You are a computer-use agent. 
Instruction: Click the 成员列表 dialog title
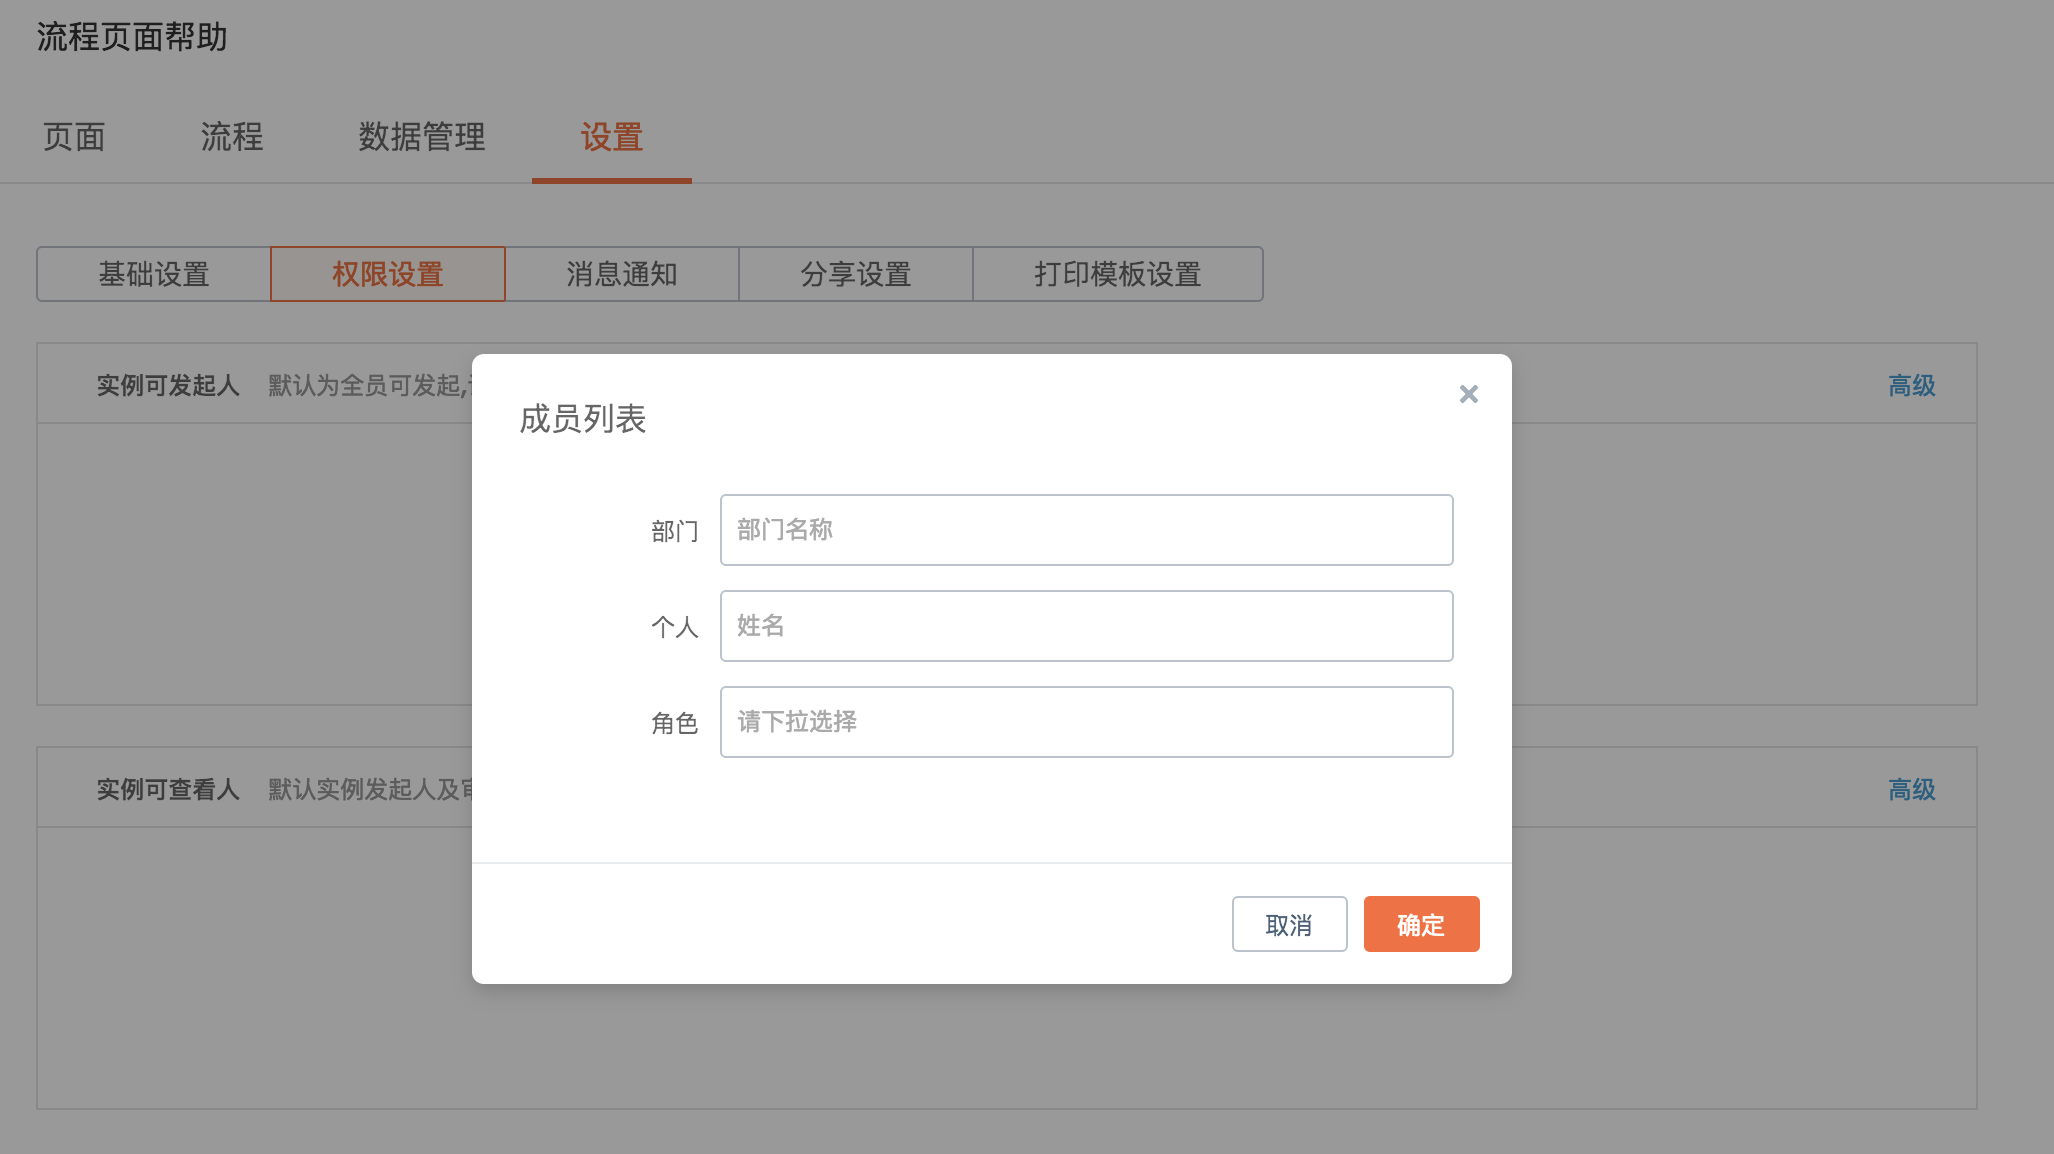583,419
